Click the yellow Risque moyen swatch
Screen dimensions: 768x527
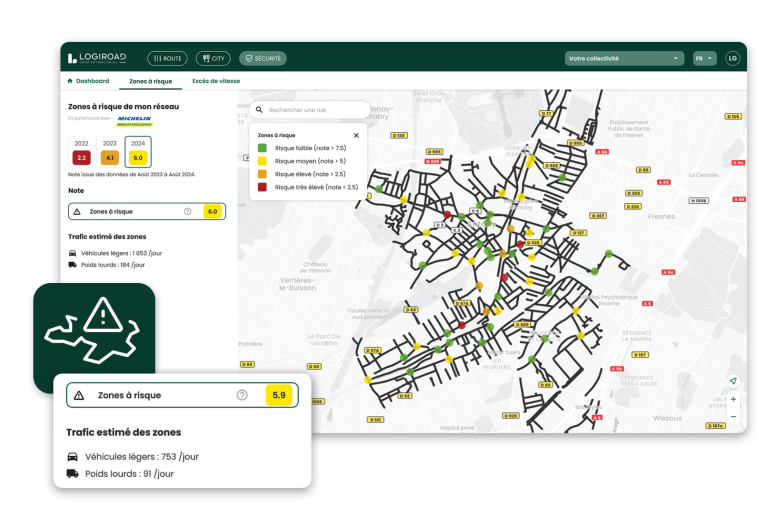[x=262, y=161]
